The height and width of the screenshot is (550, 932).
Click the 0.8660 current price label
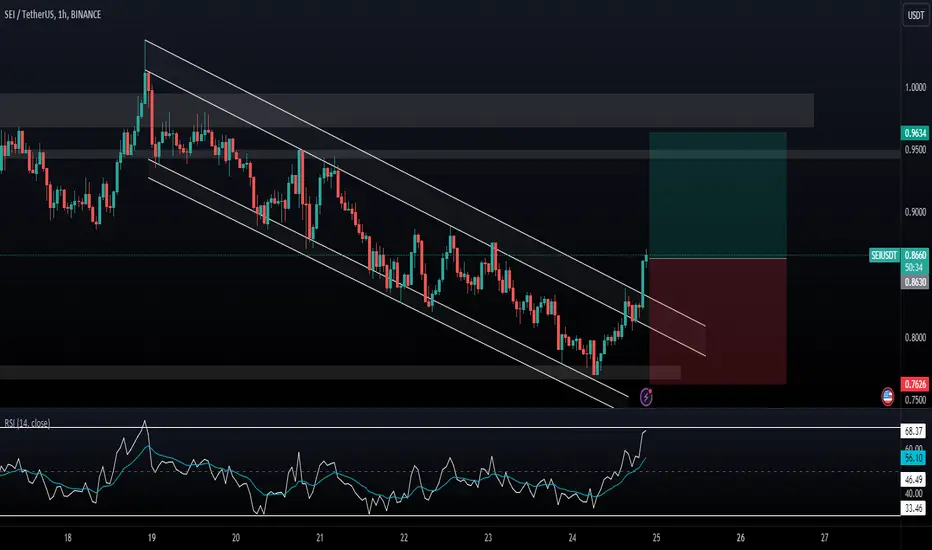tap(915, 255)
